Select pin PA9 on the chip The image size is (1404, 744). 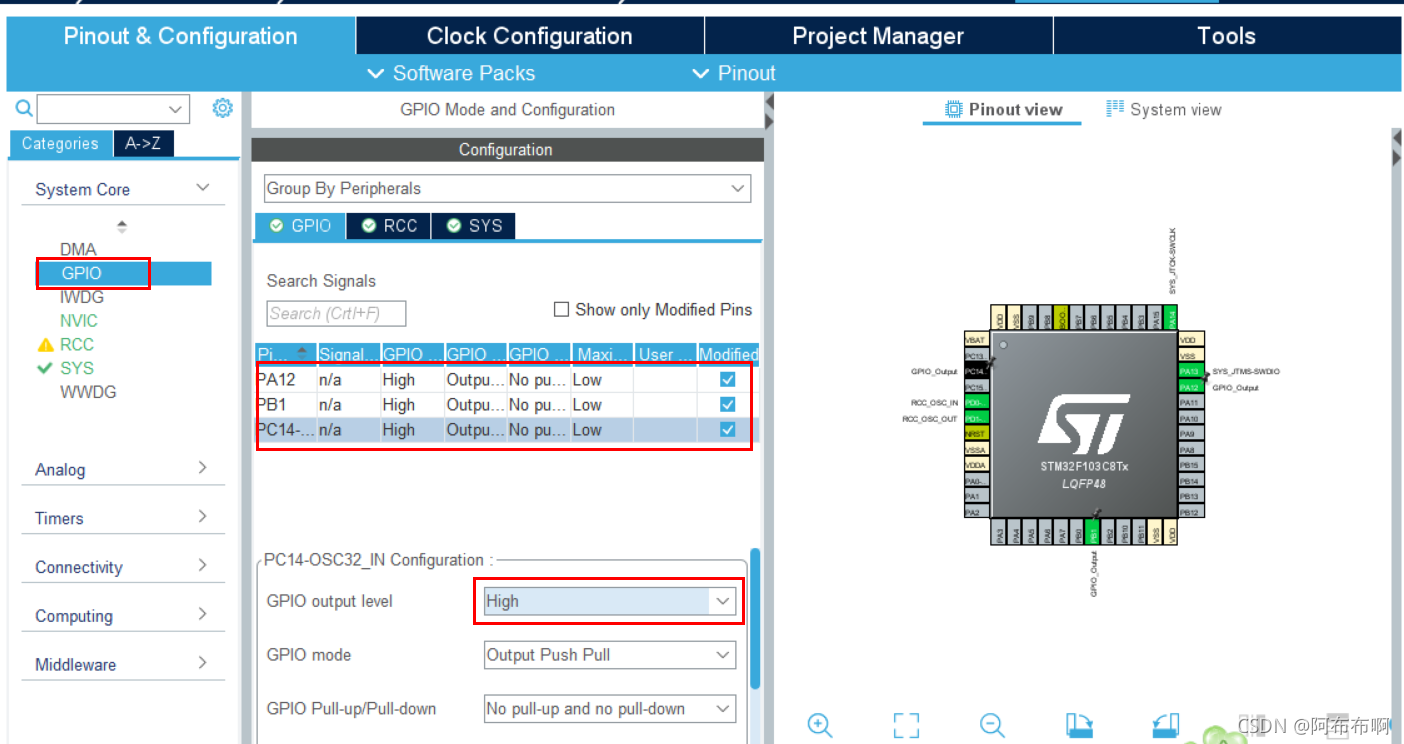pyautogui.click(x=1191, y=434)
